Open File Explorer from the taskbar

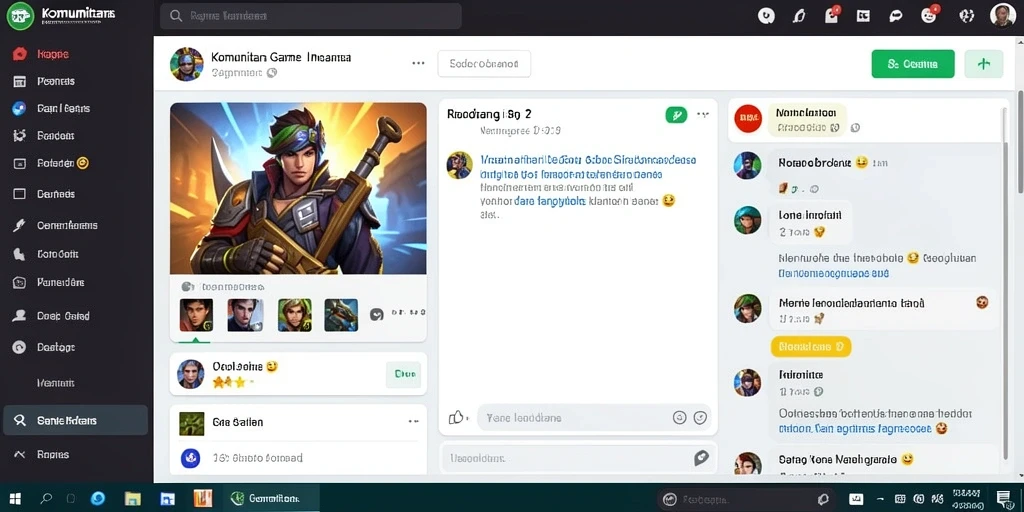coord(133,499)
